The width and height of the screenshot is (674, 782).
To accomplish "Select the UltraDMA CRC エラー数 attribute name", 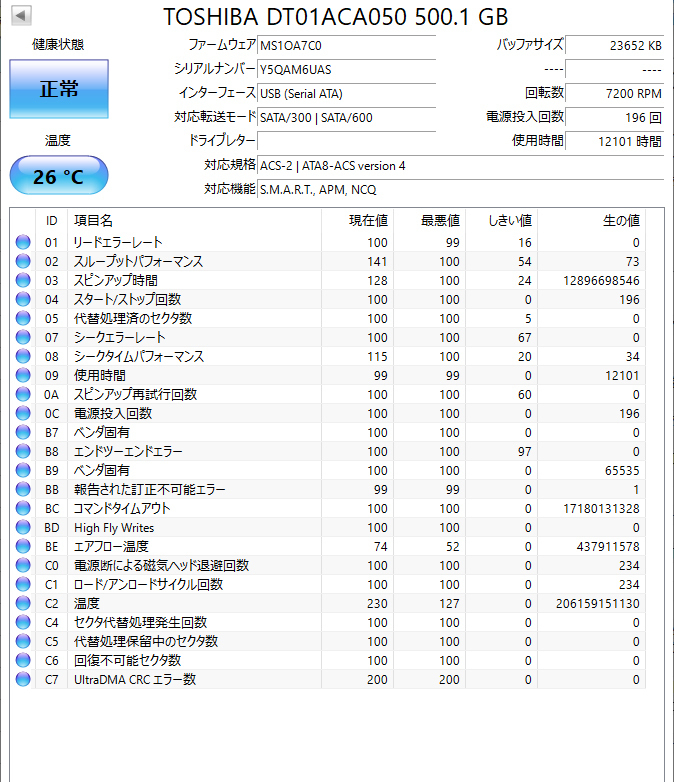I will (x=135, y=679).
